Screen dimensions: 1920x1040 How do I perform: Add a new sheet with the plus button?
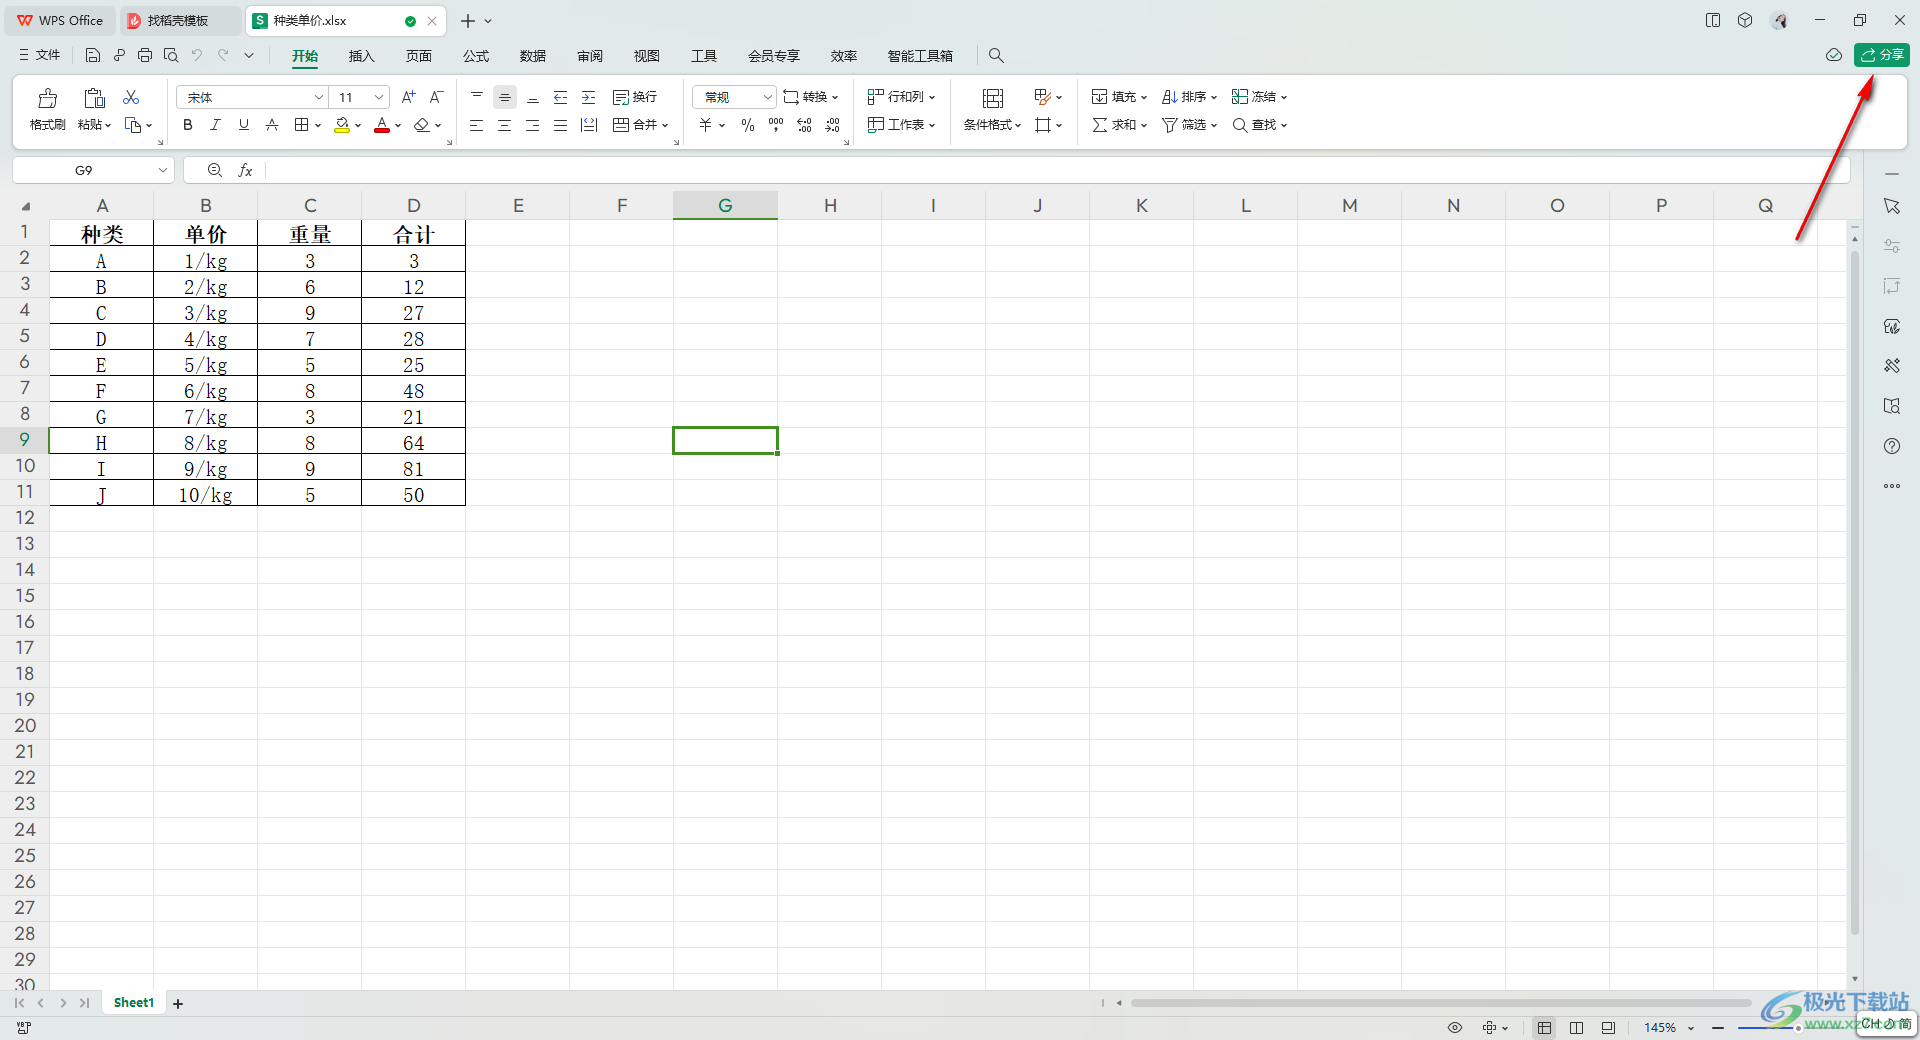(178, 1004)
